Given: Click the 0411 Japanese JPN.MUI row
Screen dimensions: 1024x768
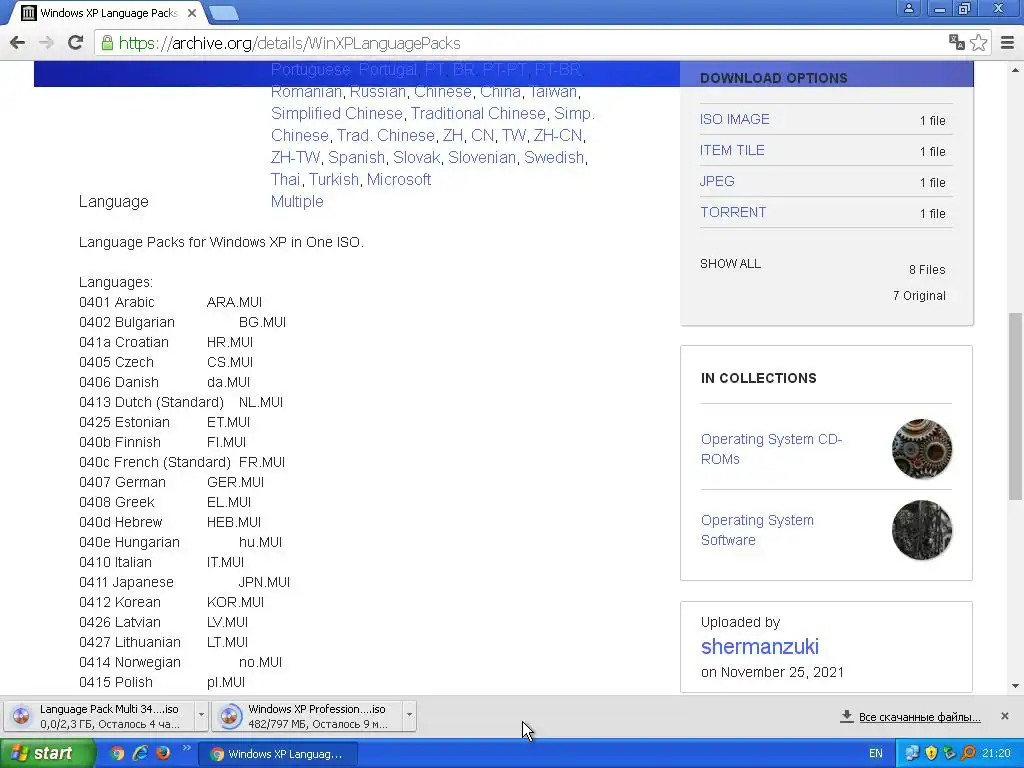Looking at the screenshot, I should [185, 583].
